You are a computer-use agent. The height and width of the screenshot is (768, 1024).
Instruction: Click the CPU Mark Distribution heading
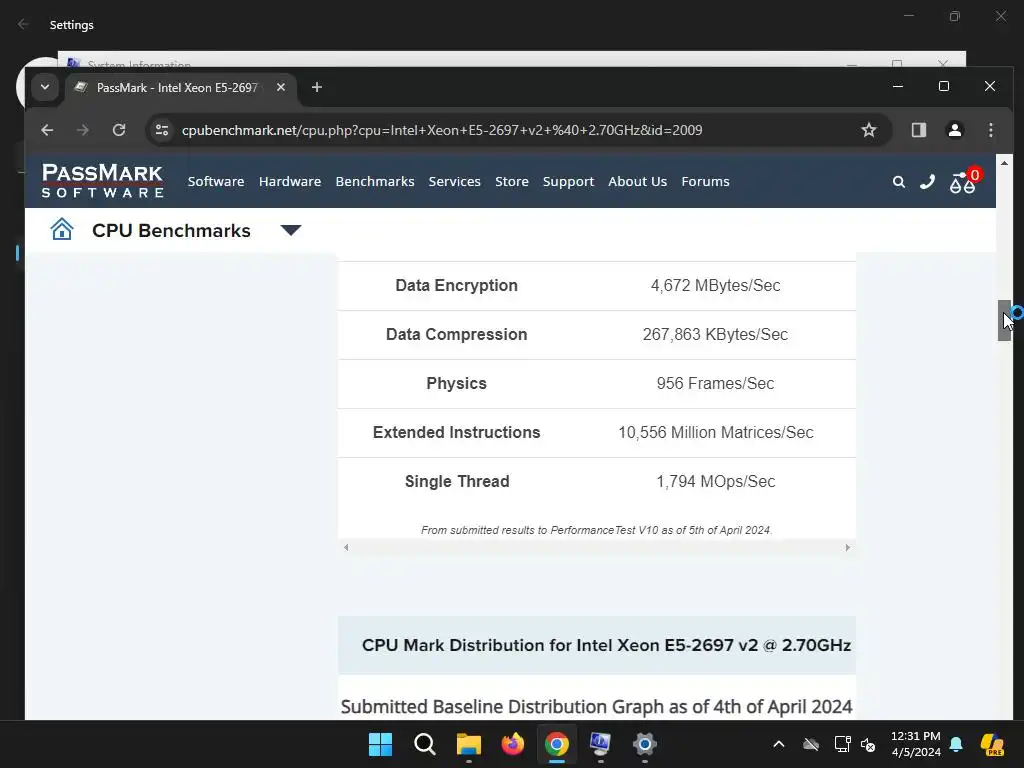click(x=606, y=645)
